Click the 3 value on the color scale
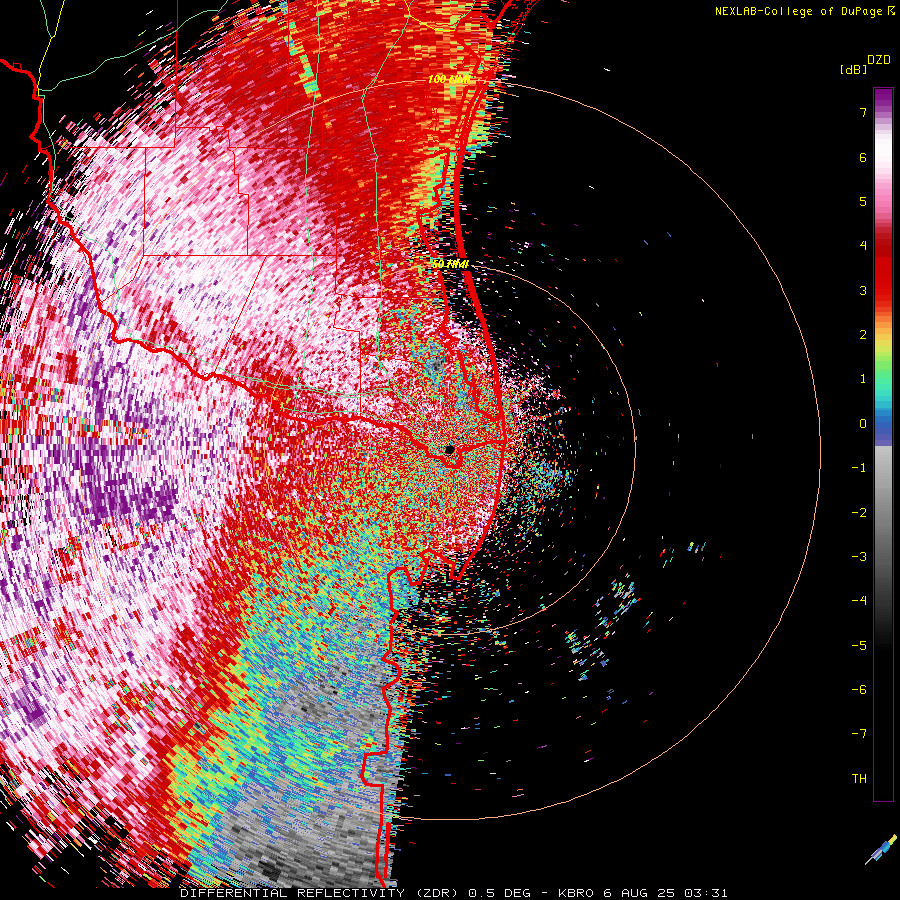 863,290
